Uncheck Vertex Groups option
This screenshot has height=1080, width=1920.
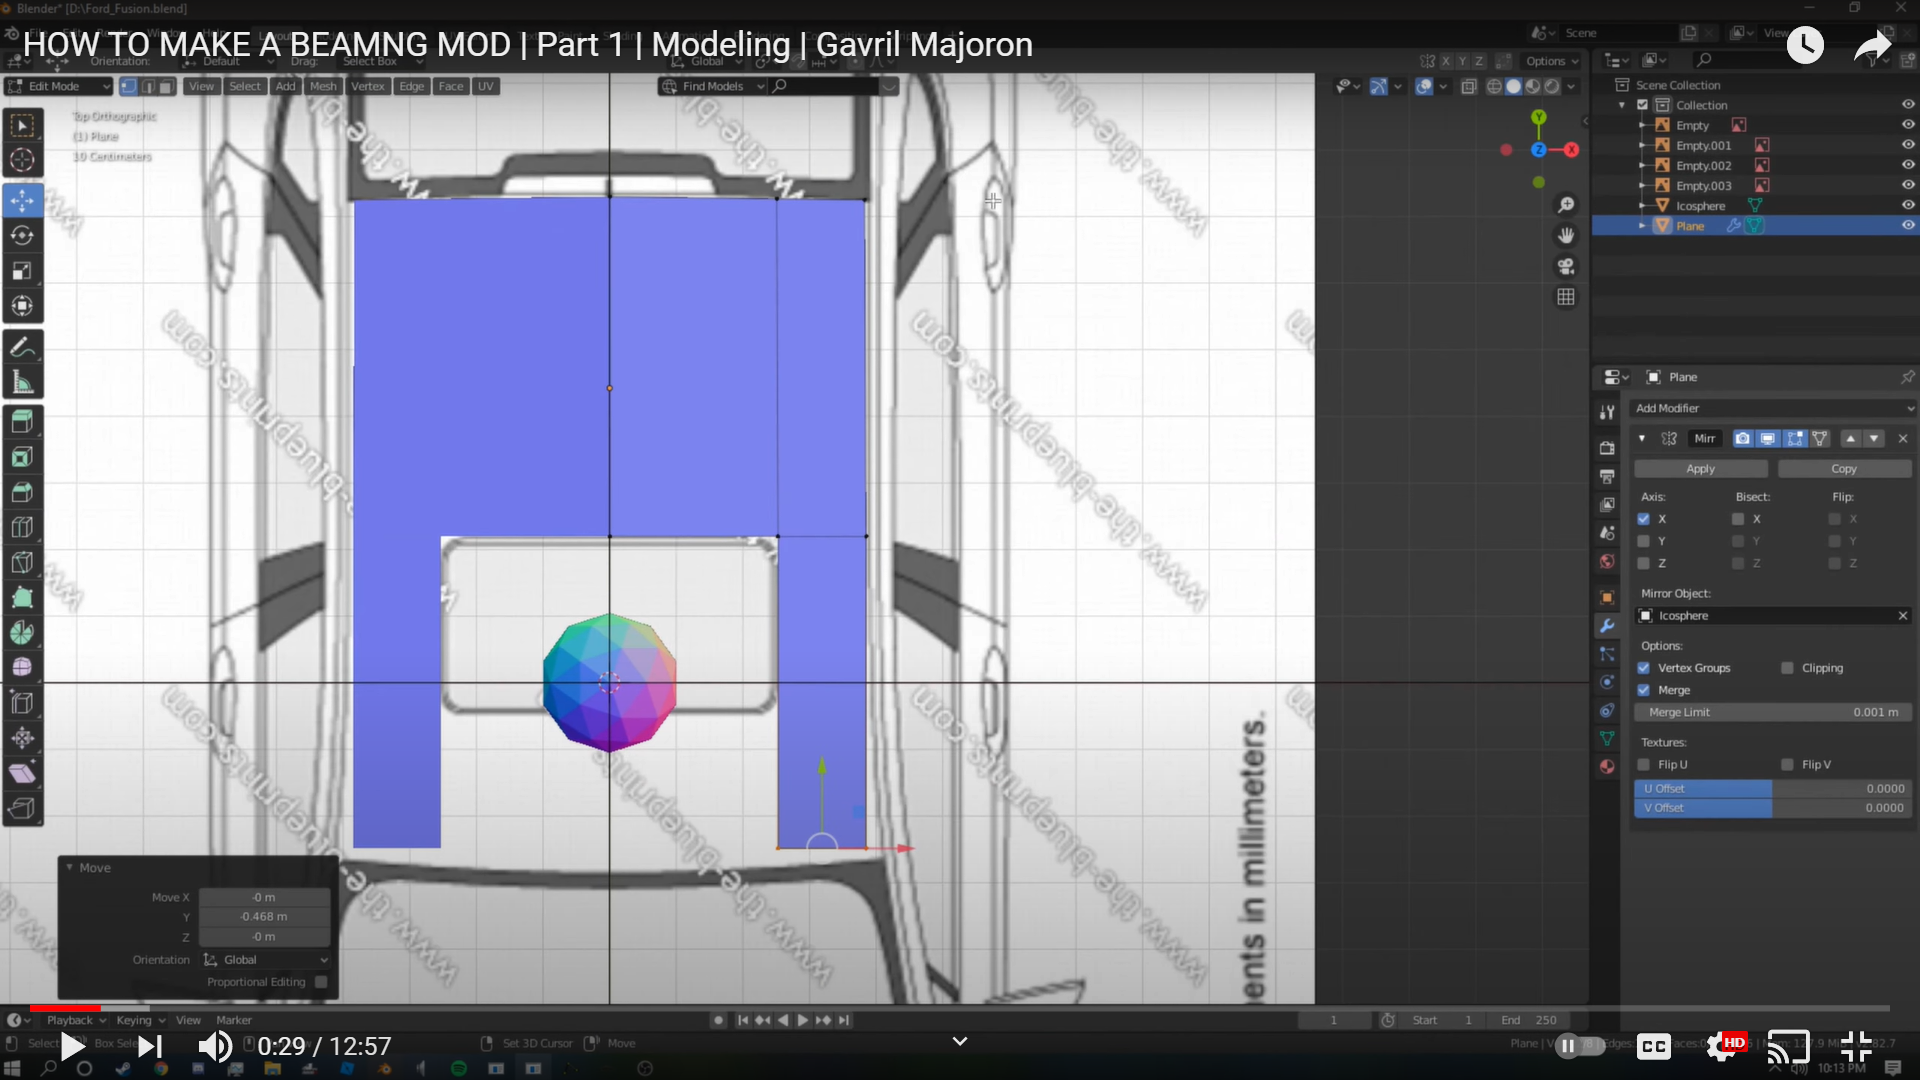tap(1643, 668)
